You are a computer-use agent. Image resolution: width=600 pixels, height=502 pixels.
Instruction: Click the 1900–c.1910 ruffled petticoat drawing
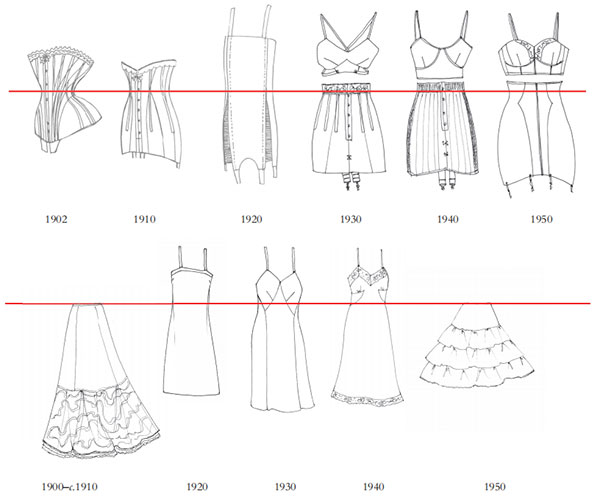(x=101, y=381)
